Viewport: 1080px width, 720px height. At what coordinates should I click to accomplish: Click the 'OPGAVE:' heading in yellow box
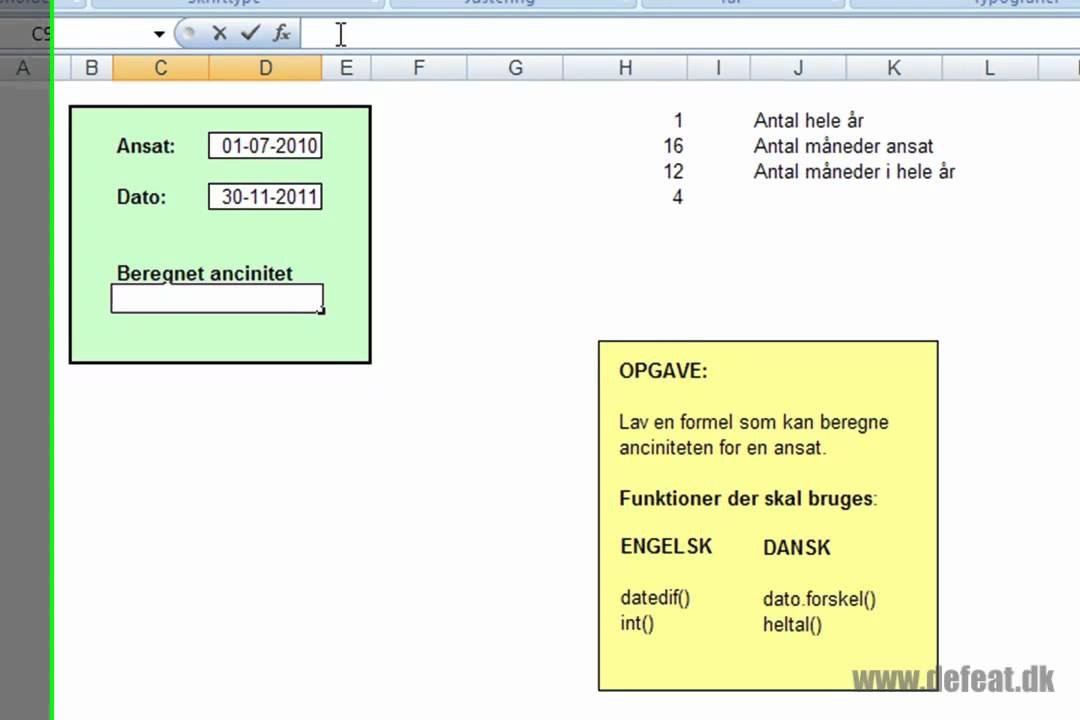tap(663, 371)
